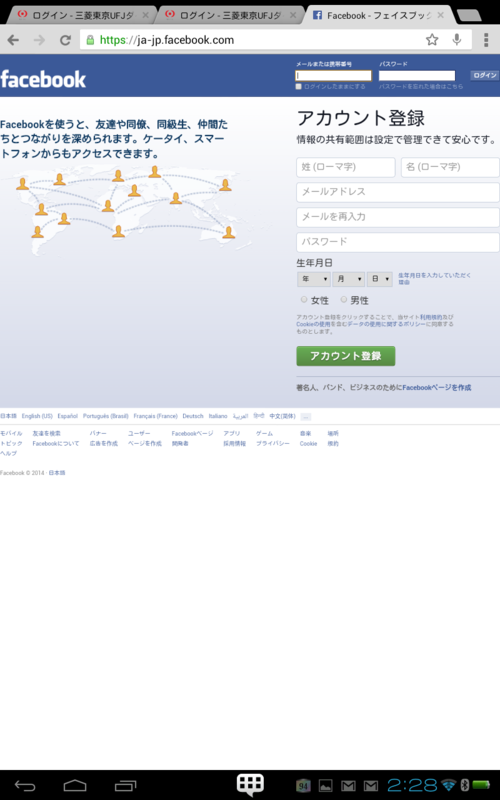Close the Facebook tab
The width and height of the screenshot is (500, 800).
point(440,15)
